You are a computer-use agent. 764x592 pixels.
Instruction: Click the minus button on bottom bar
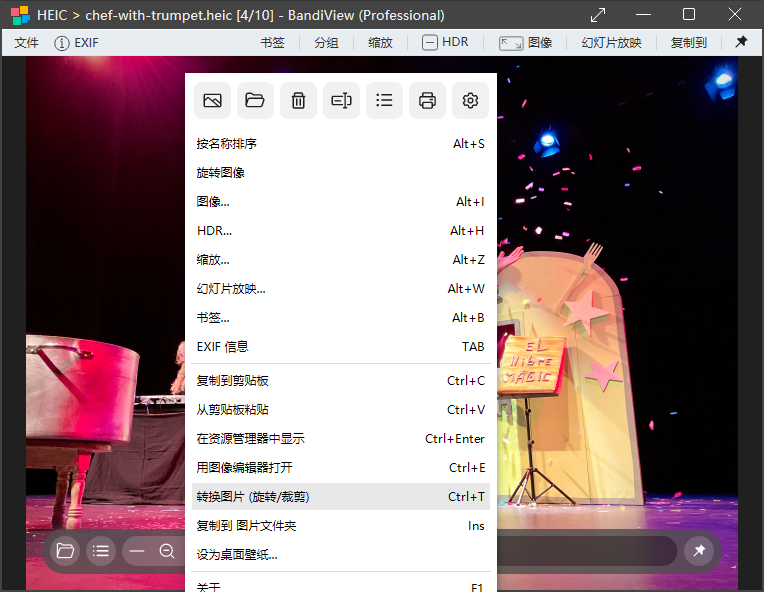point(137,551)
